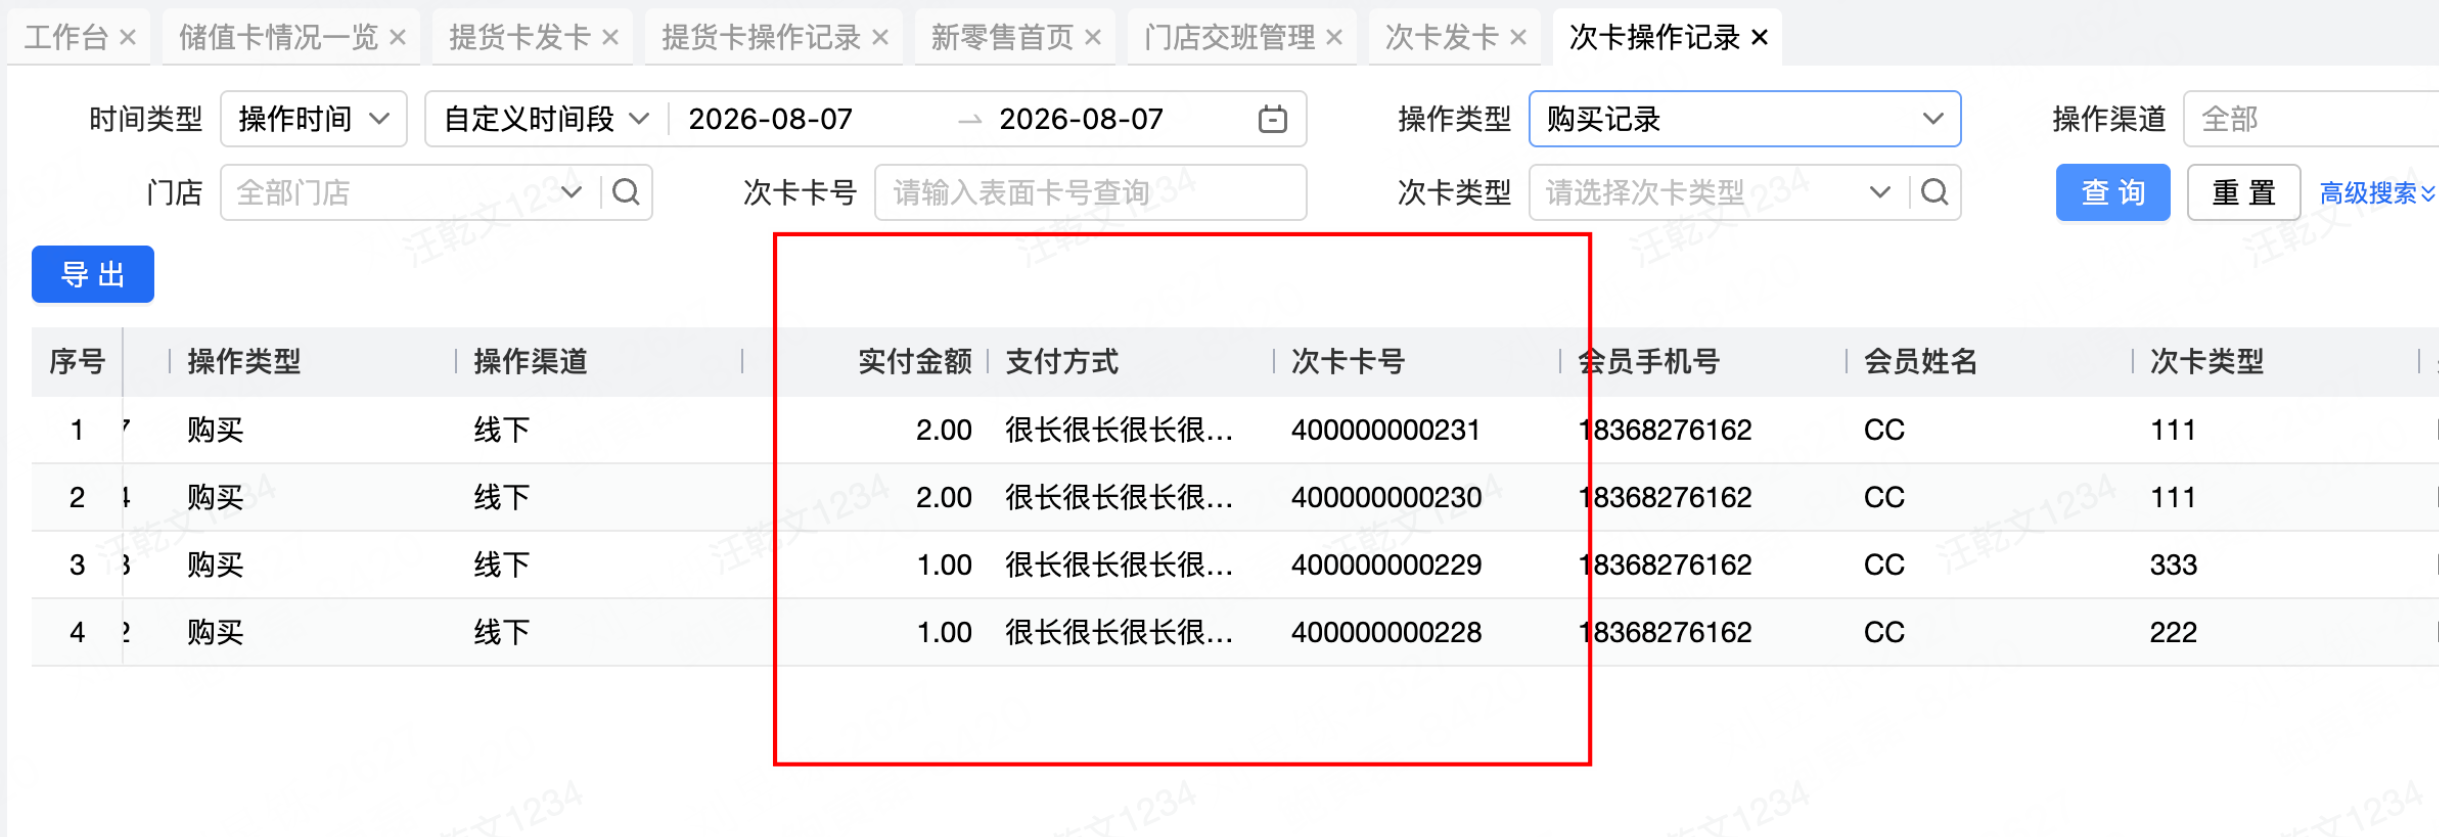
Task: Click the 次卡卡号 column header
Action: (x=1348, y=361)
